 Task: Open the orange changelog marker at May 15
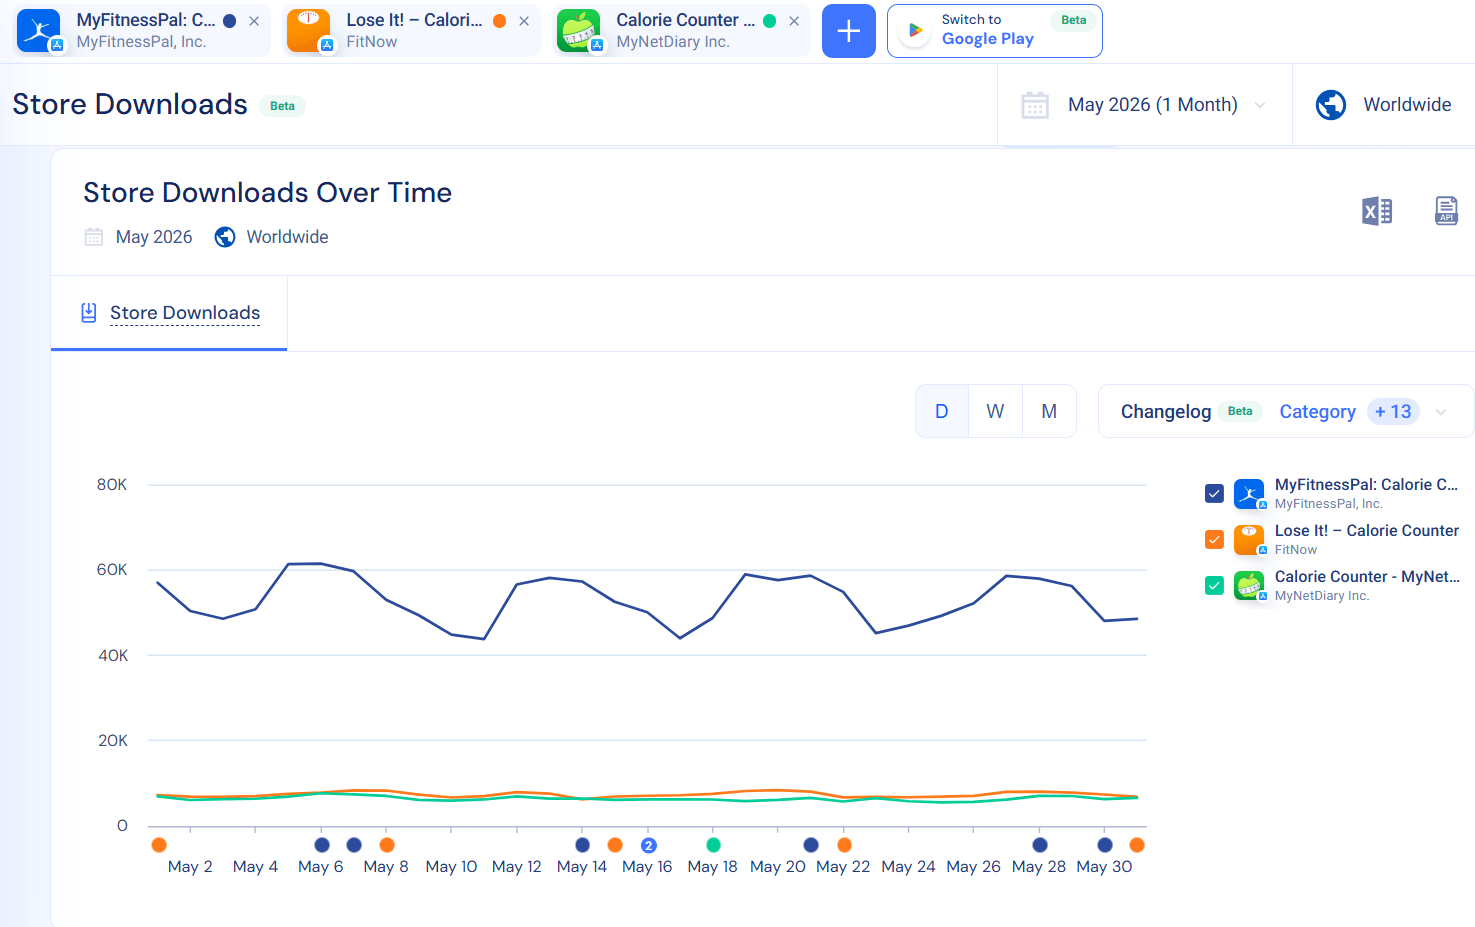[x=615, y=845]
